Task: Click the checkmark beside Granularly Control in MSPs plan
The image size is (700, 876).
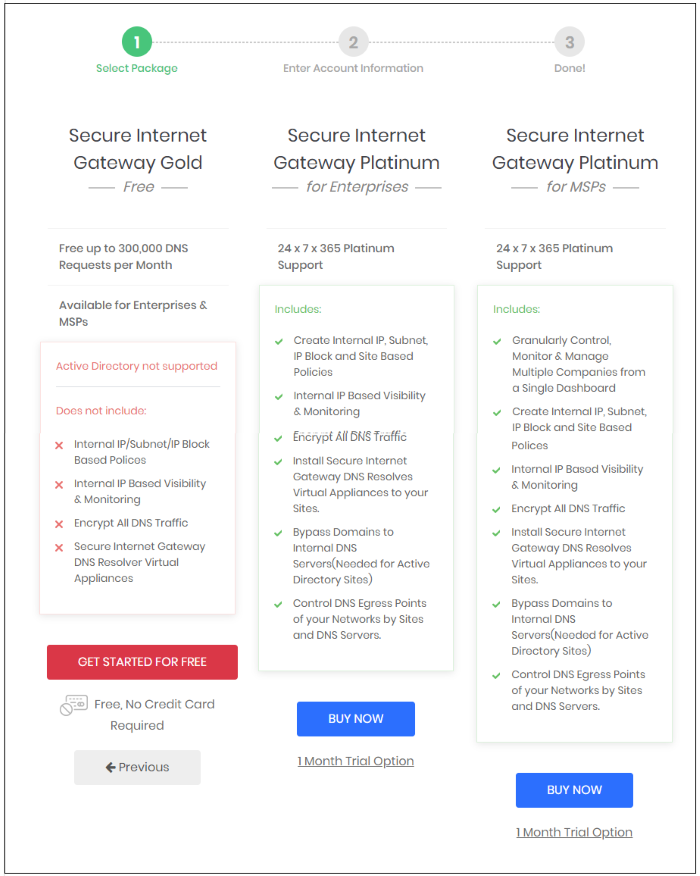Action: [x=497, y=341]
